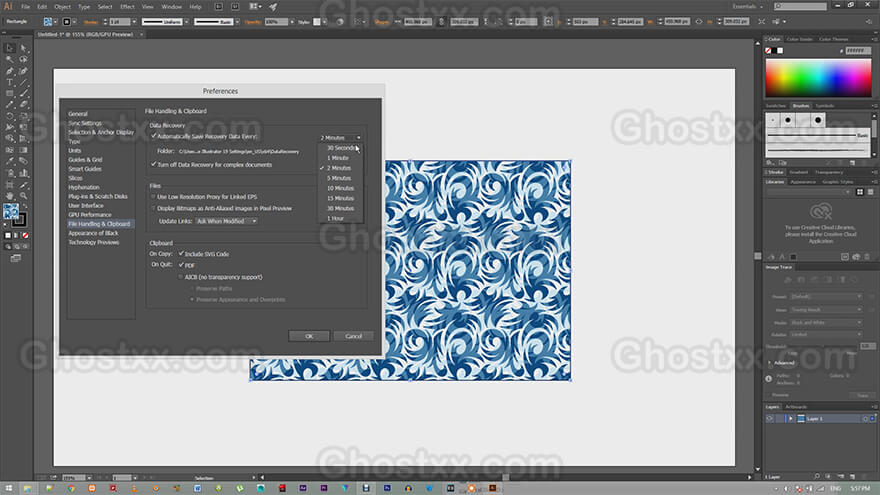Toggle Include SVG Code checkbox
The height and width of the screenshot is (495, 880).
(181, 254)
